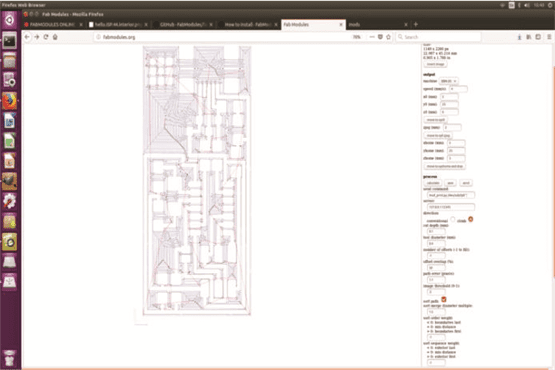
Task: Open LibreOffice Impress from launcher
Action: point(10,161)
